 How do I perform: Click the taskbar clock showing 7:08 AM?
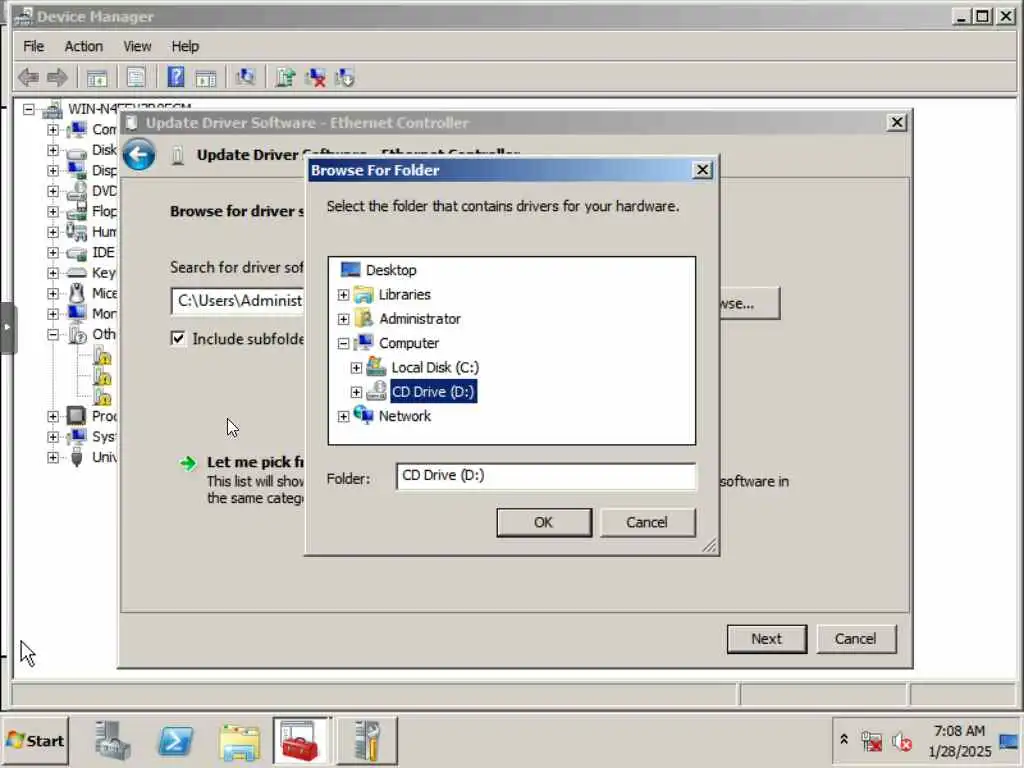pos(959,741)
